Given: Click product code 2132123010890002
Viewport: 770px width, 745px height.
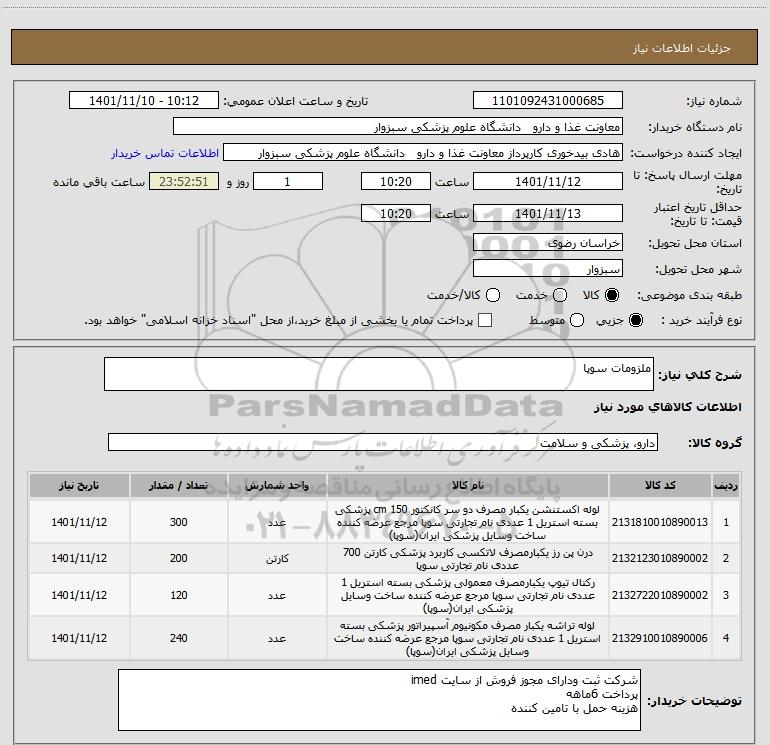Looking at the screenshot, I should tap(660, 558).
